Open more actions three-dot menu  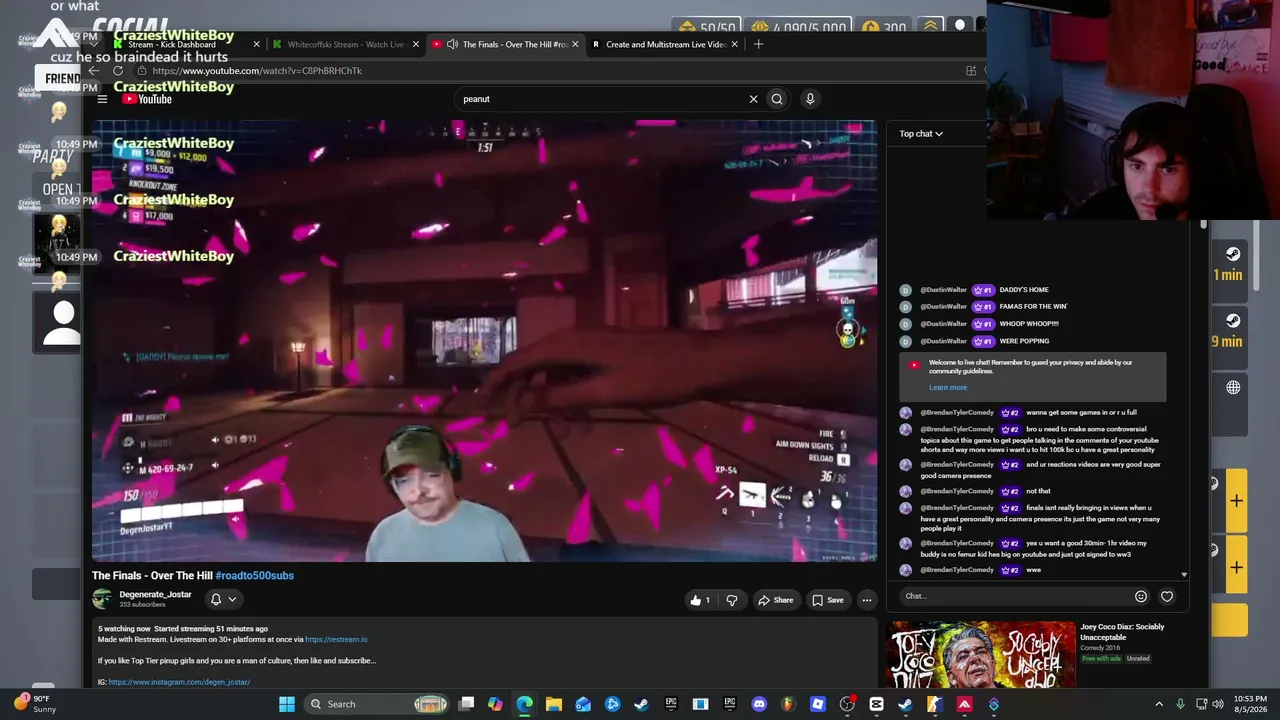click(x=867, y=600)
